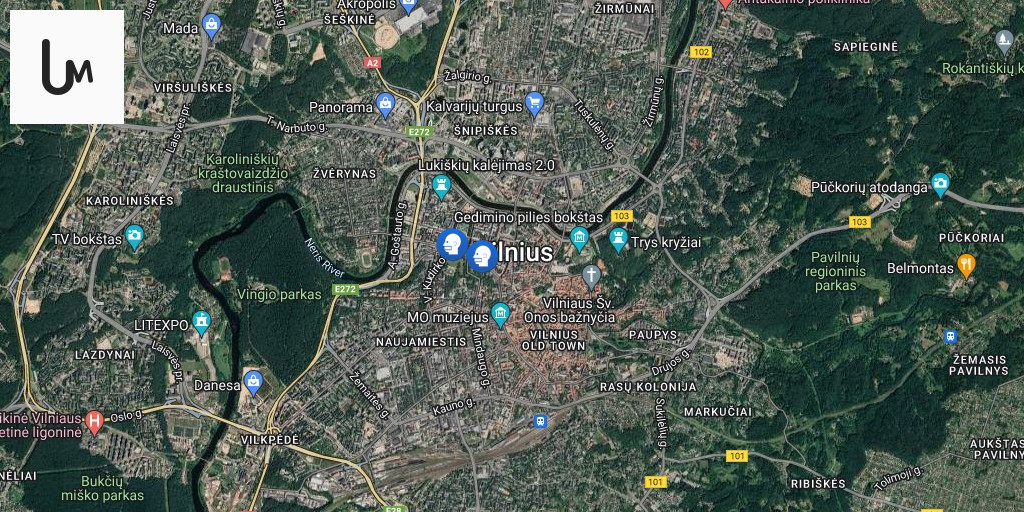This screenshot has height=512, width=1024.
Task: Open the Lukiškių kalėjimas 2.0 marker
Action: click(441, 187)
